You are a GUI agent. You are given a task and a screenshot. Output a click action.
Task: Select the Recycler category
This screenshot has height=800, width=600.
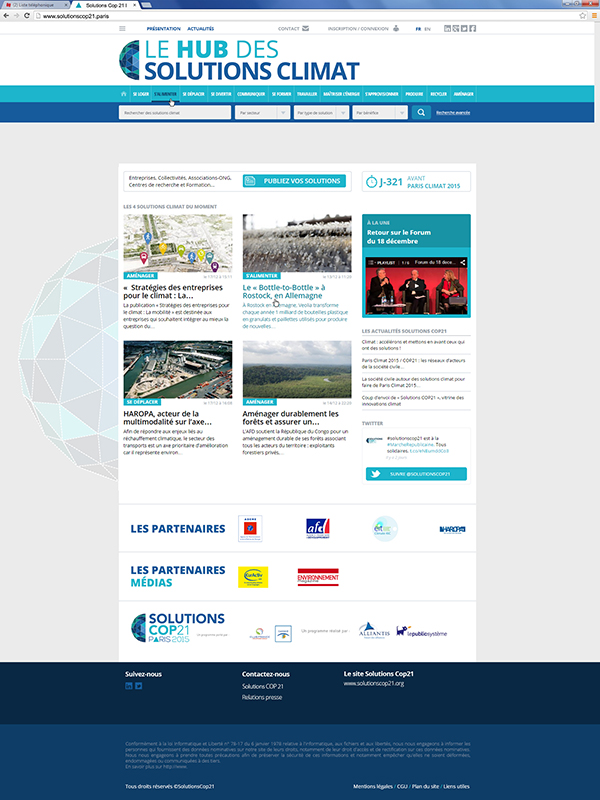(439, 94)
